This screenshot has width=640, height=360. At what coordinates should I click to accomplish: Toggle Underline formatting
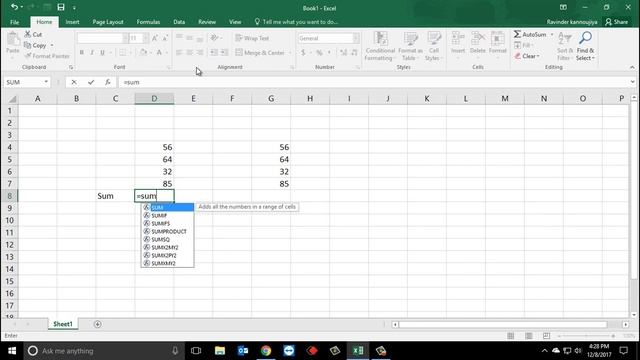coord(102,53)
